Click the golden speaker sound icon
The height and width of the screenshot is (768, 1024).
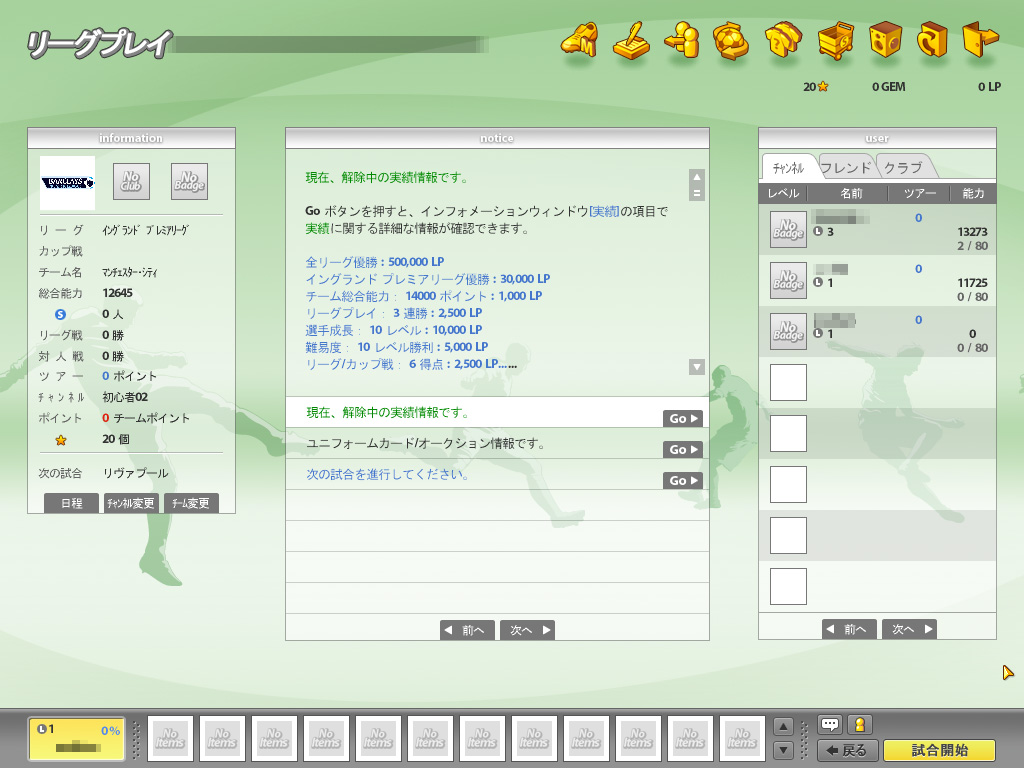click(x=886, y=40)
